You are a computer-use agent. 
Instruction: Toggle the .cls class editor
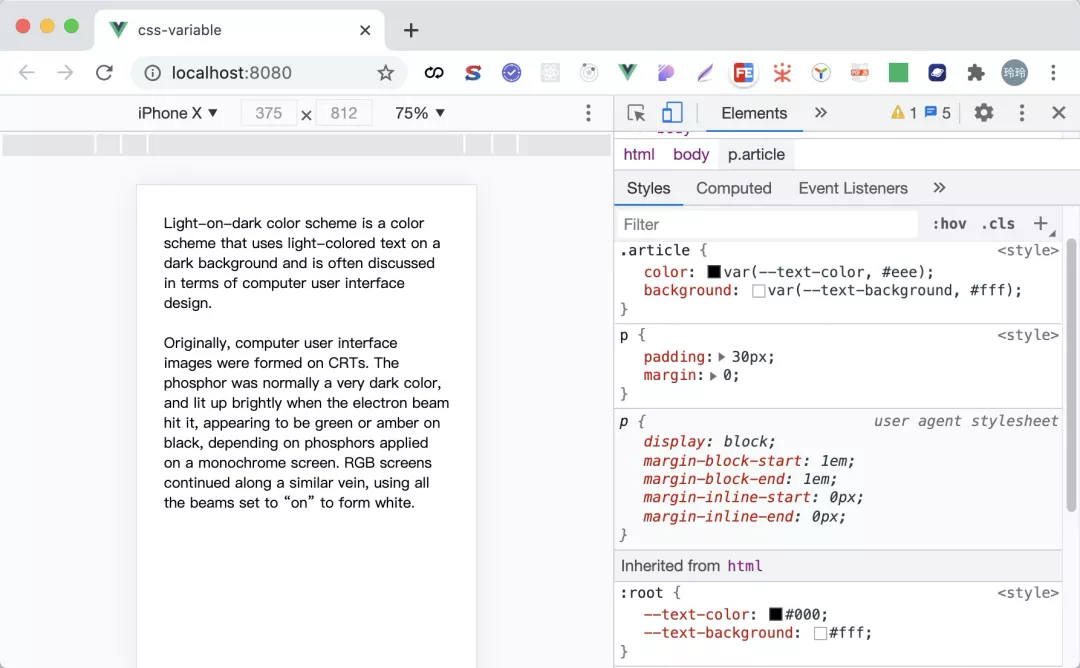[998, 224]
